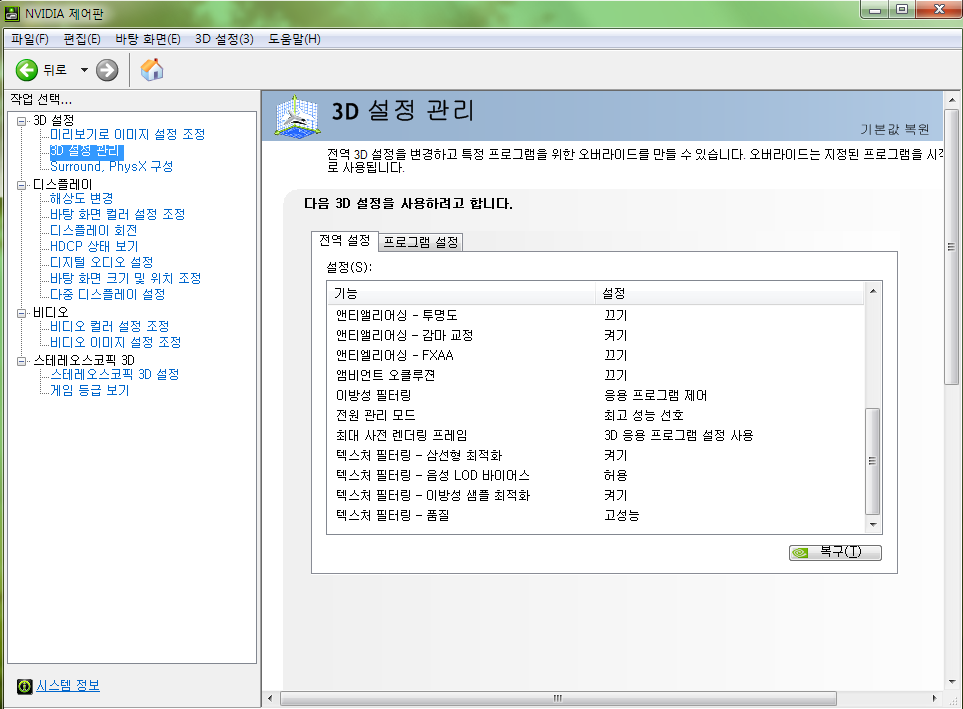The height and width of the screenshot is (709, 963).
Task: Click the green Back arrow icon
Action: (26, 70)
